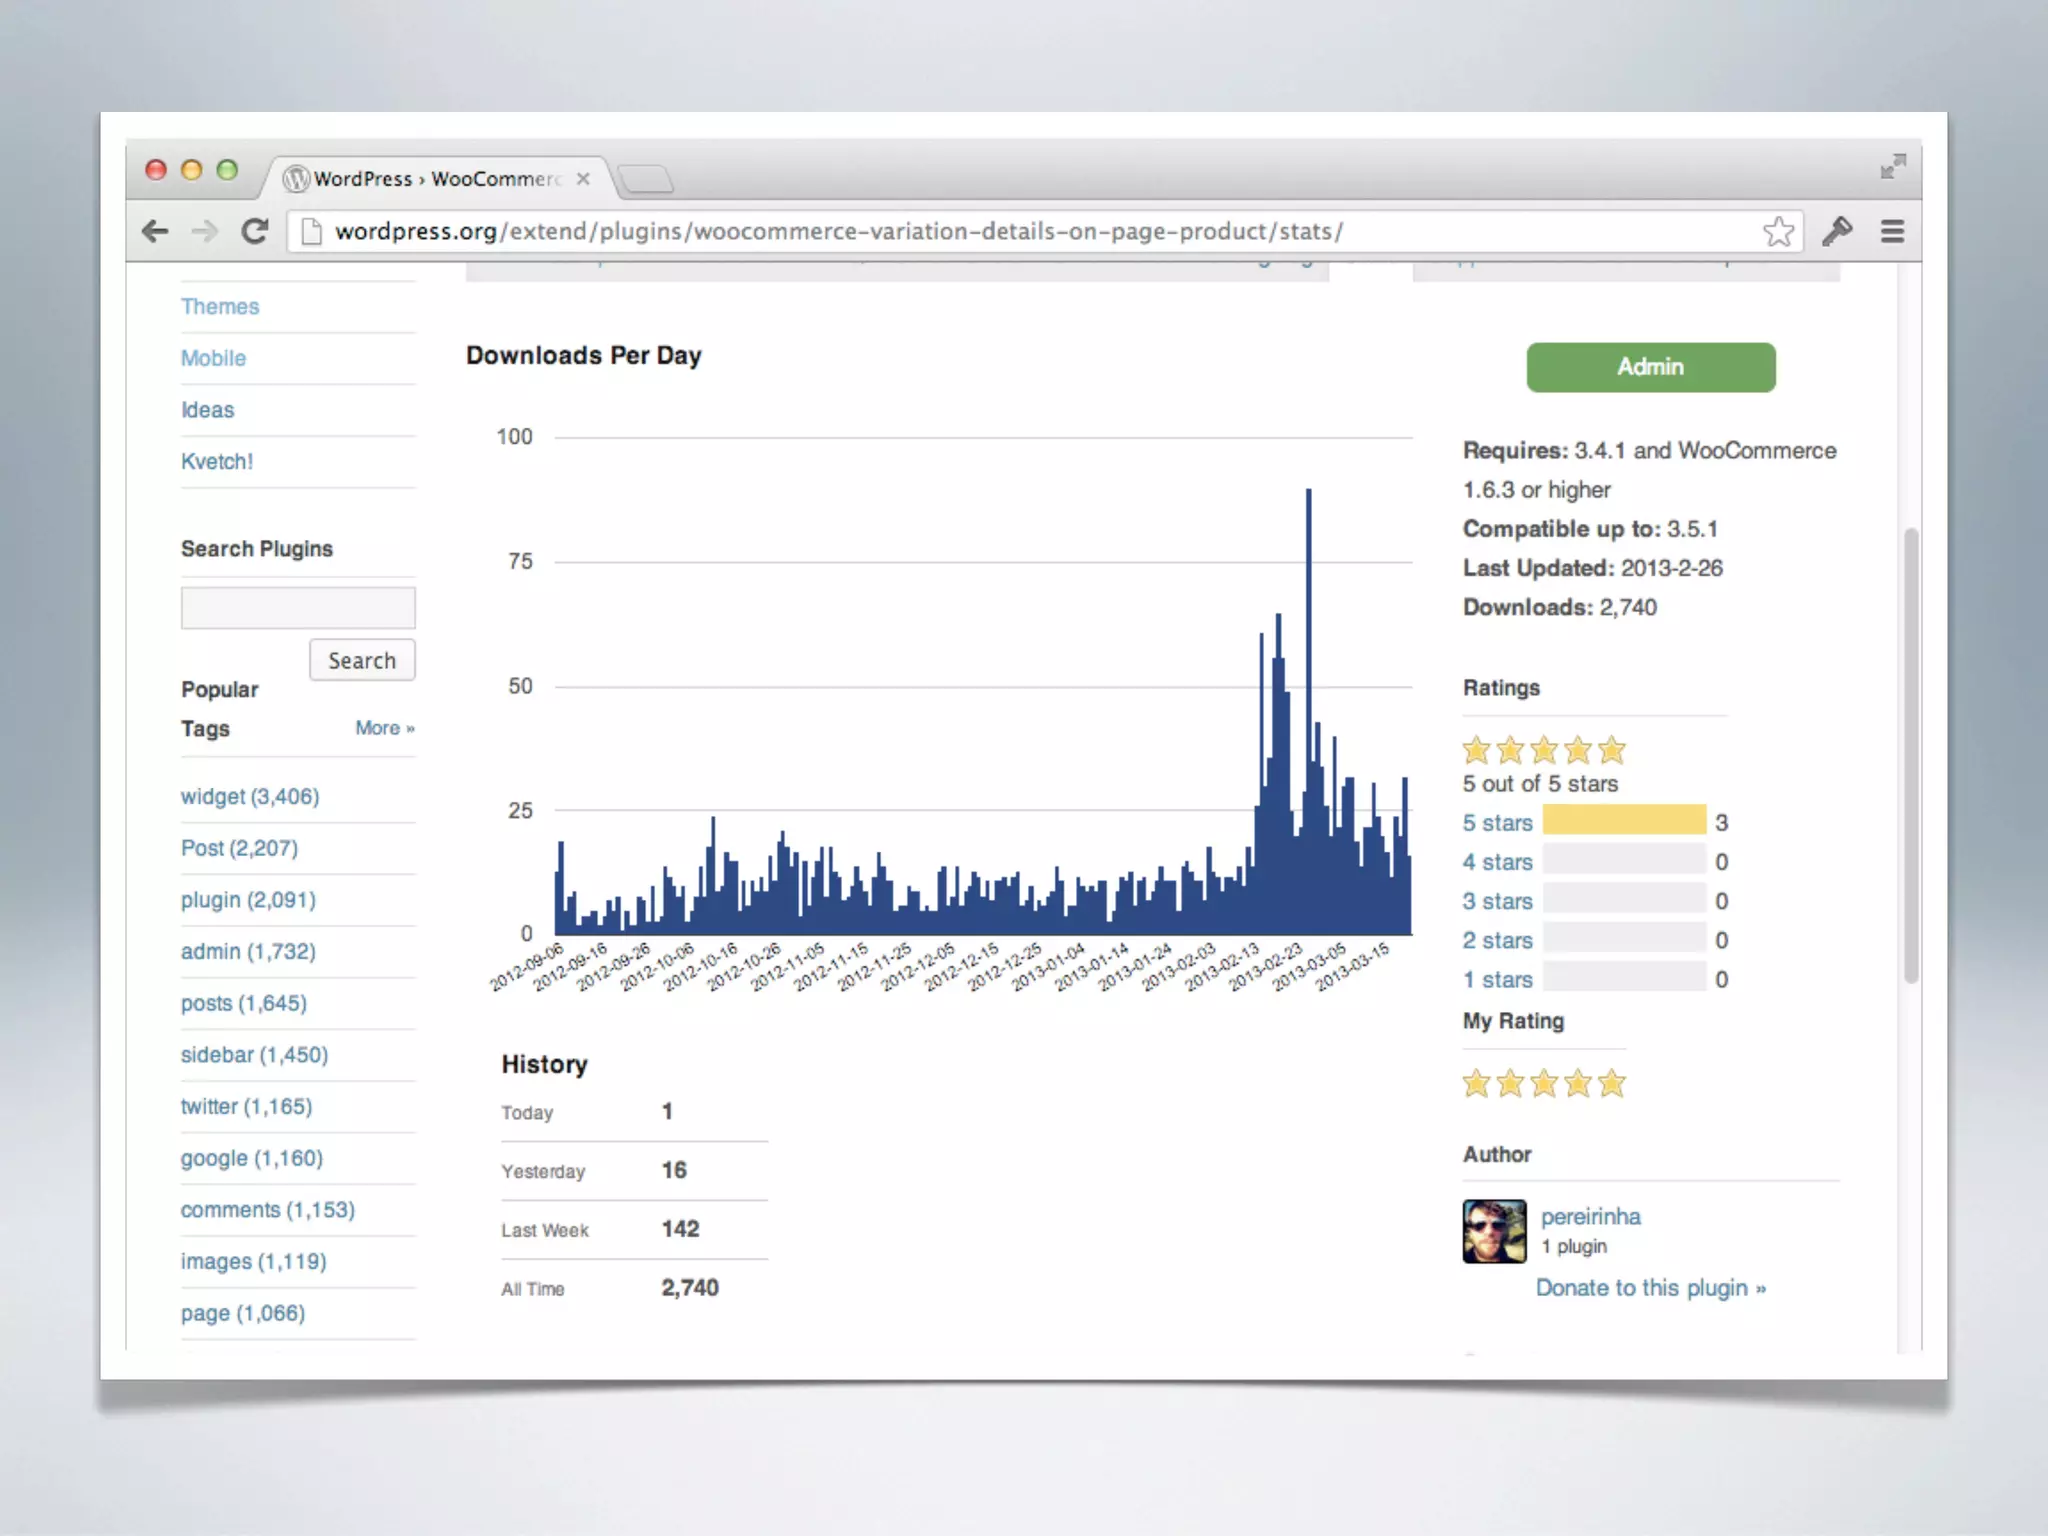Bookmark page with the star icon
The height and width of the screenshot is (1536, 2048).
pyautogui.click(x=1777, y=232)
